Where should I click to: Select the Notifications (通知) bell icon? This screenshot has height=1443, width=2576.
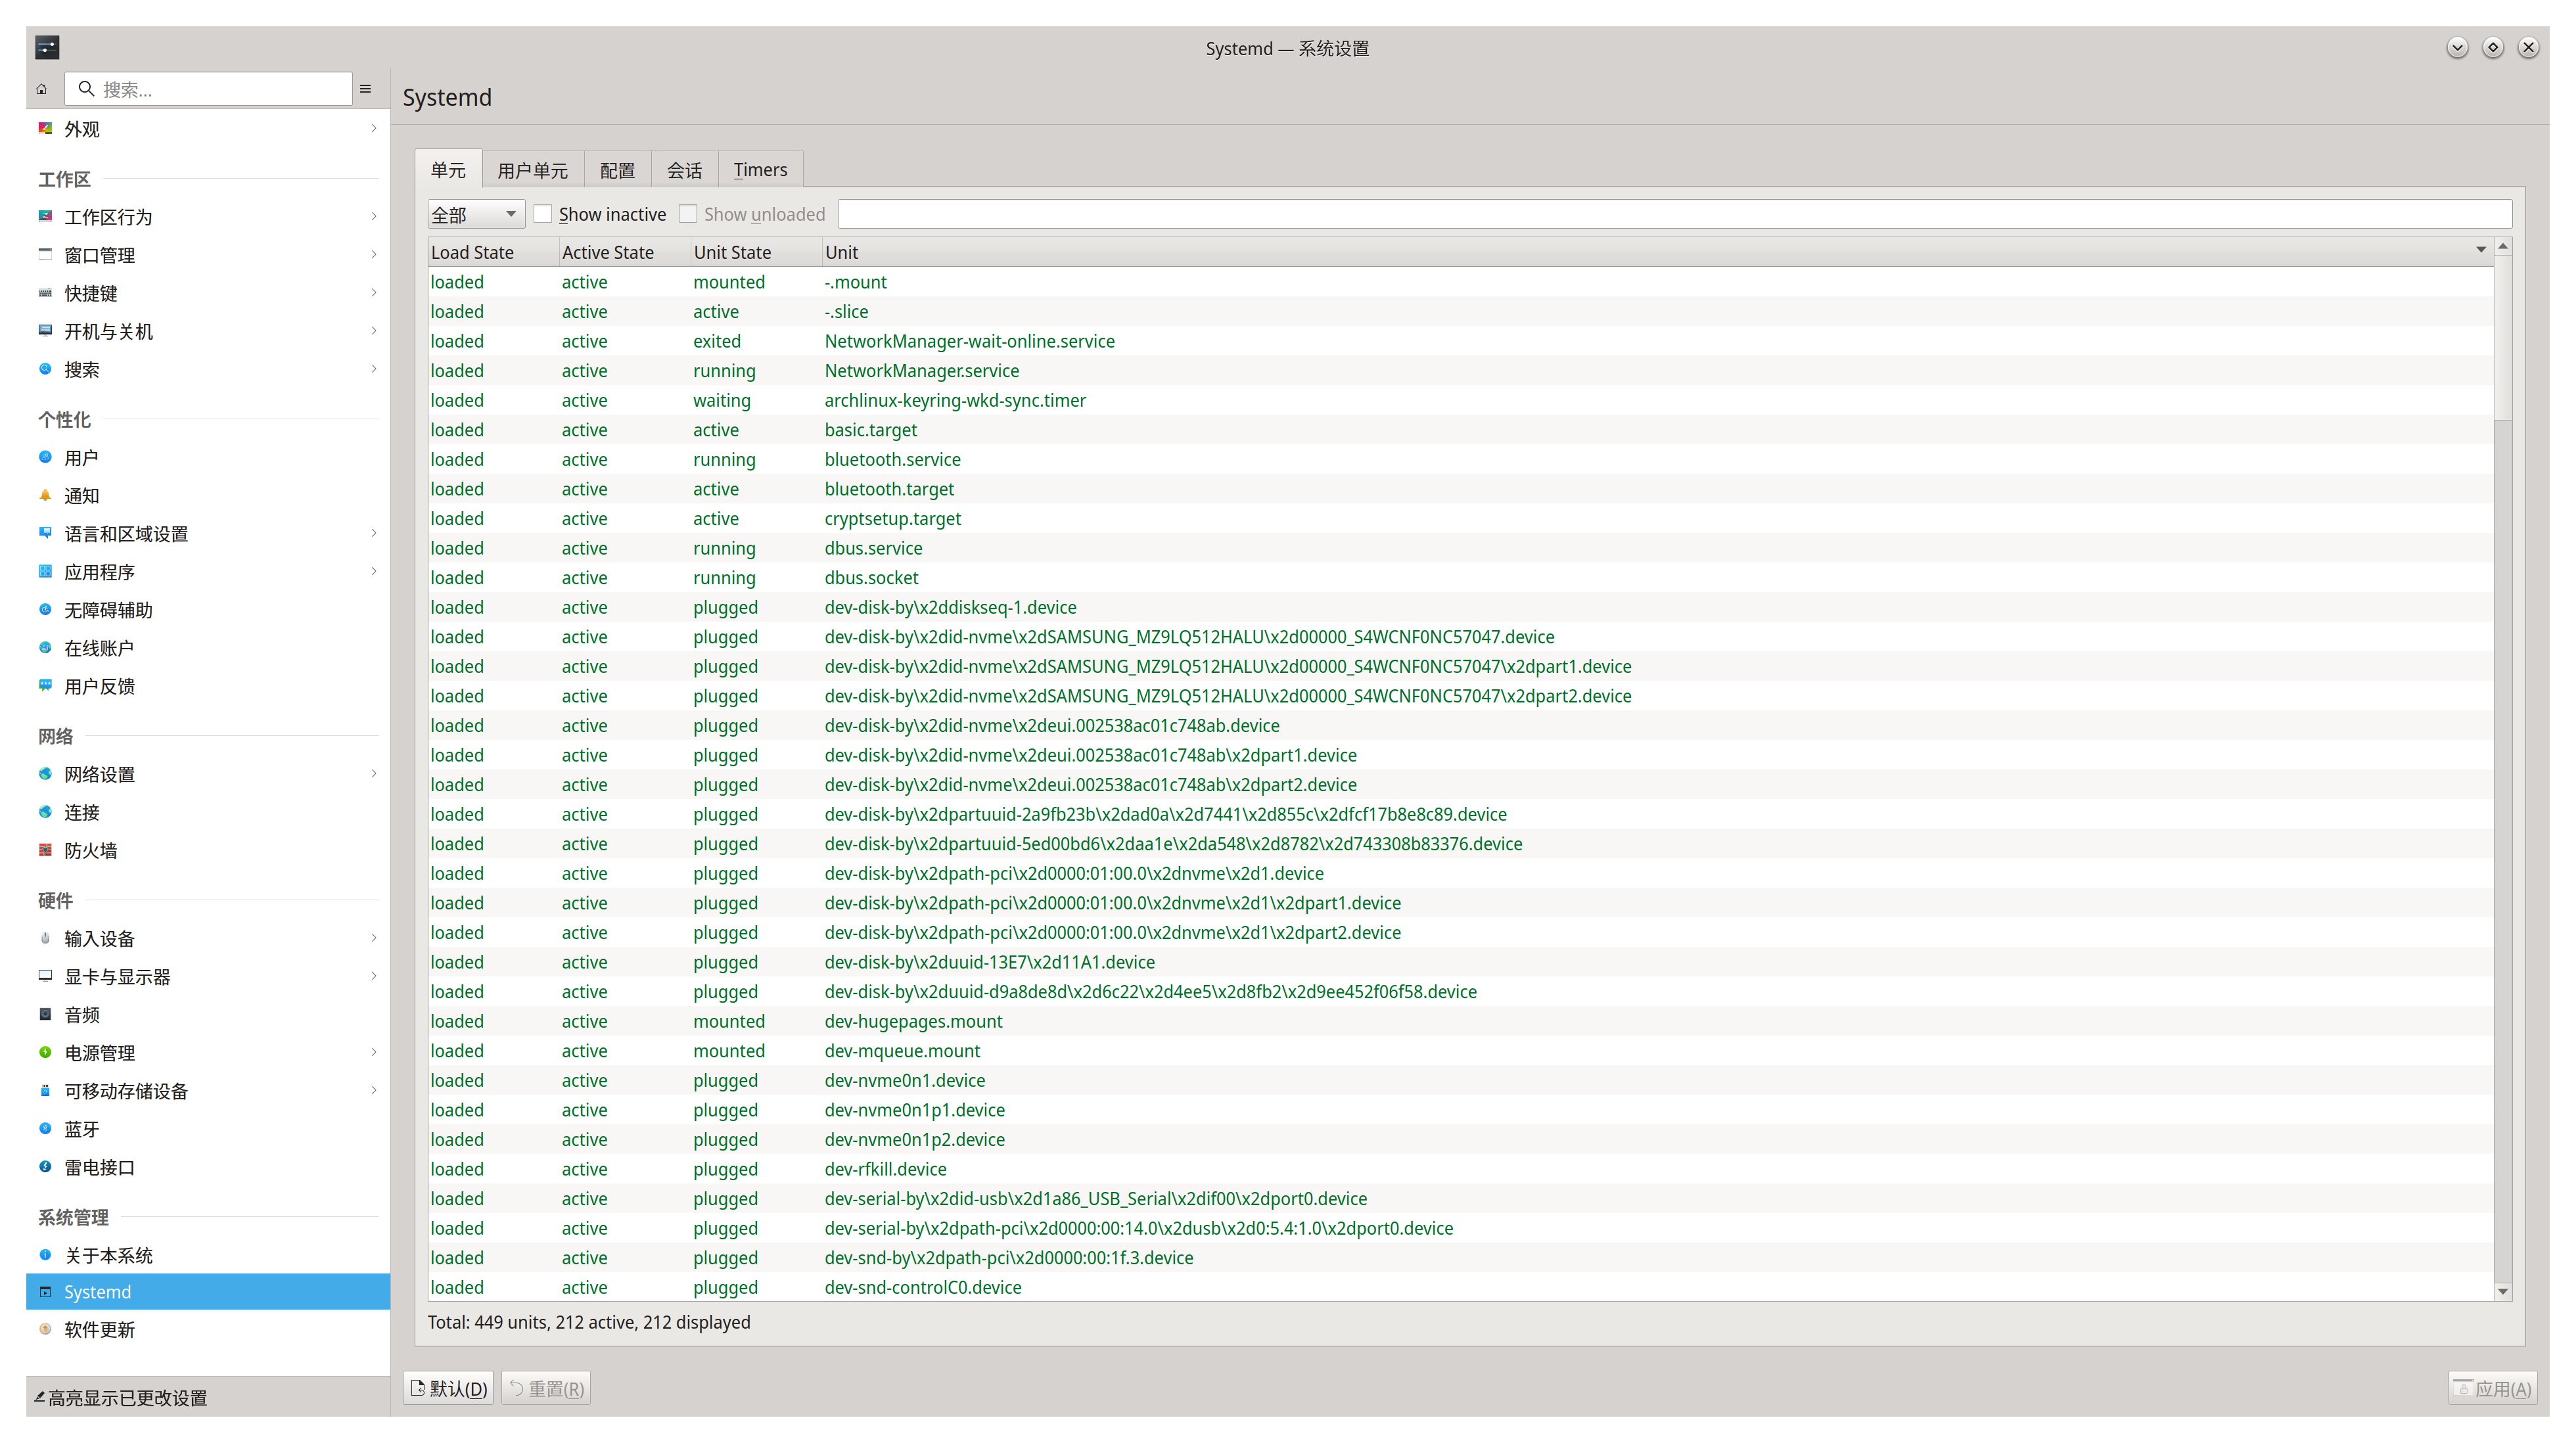45,495
